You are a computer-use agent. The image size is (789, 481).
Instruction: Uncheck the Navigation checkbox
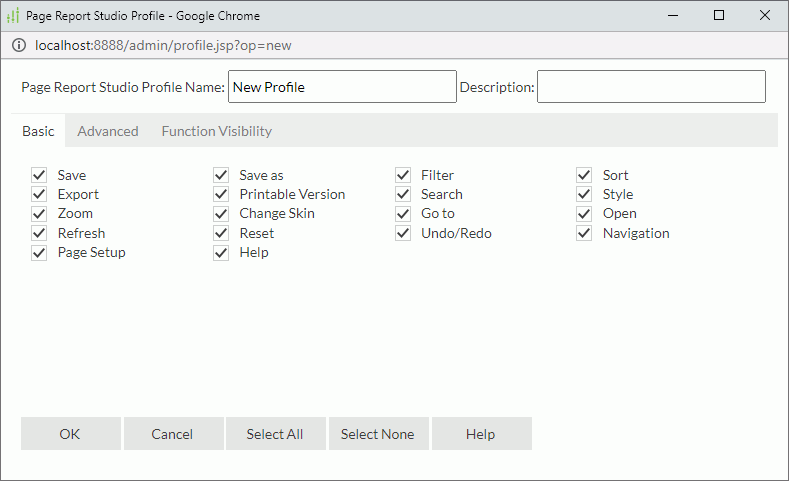click(584, 233)
